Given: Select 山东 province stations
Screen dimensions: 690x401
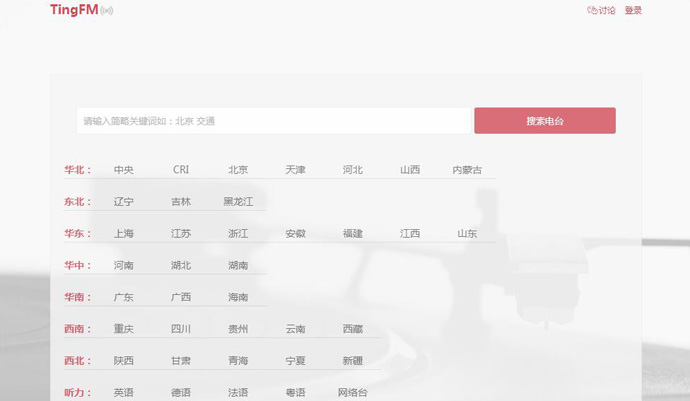Looking at the screenshot, I should [467, 234].
